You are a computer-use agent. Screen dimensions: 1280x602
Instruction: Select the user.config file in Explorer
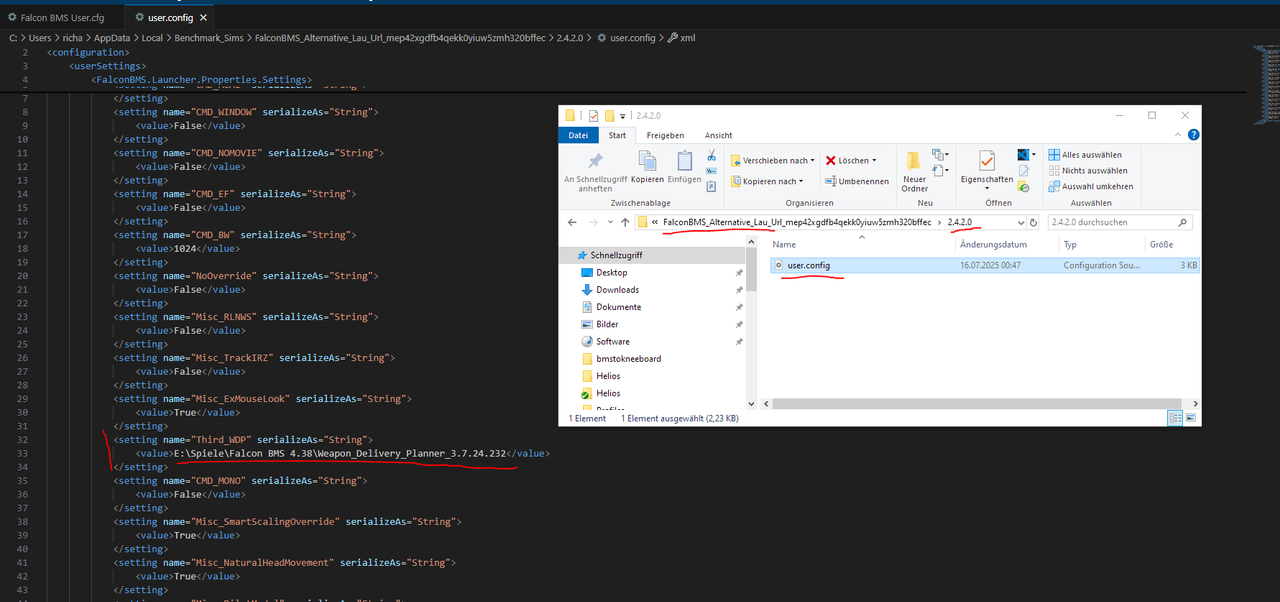(984, 265)
